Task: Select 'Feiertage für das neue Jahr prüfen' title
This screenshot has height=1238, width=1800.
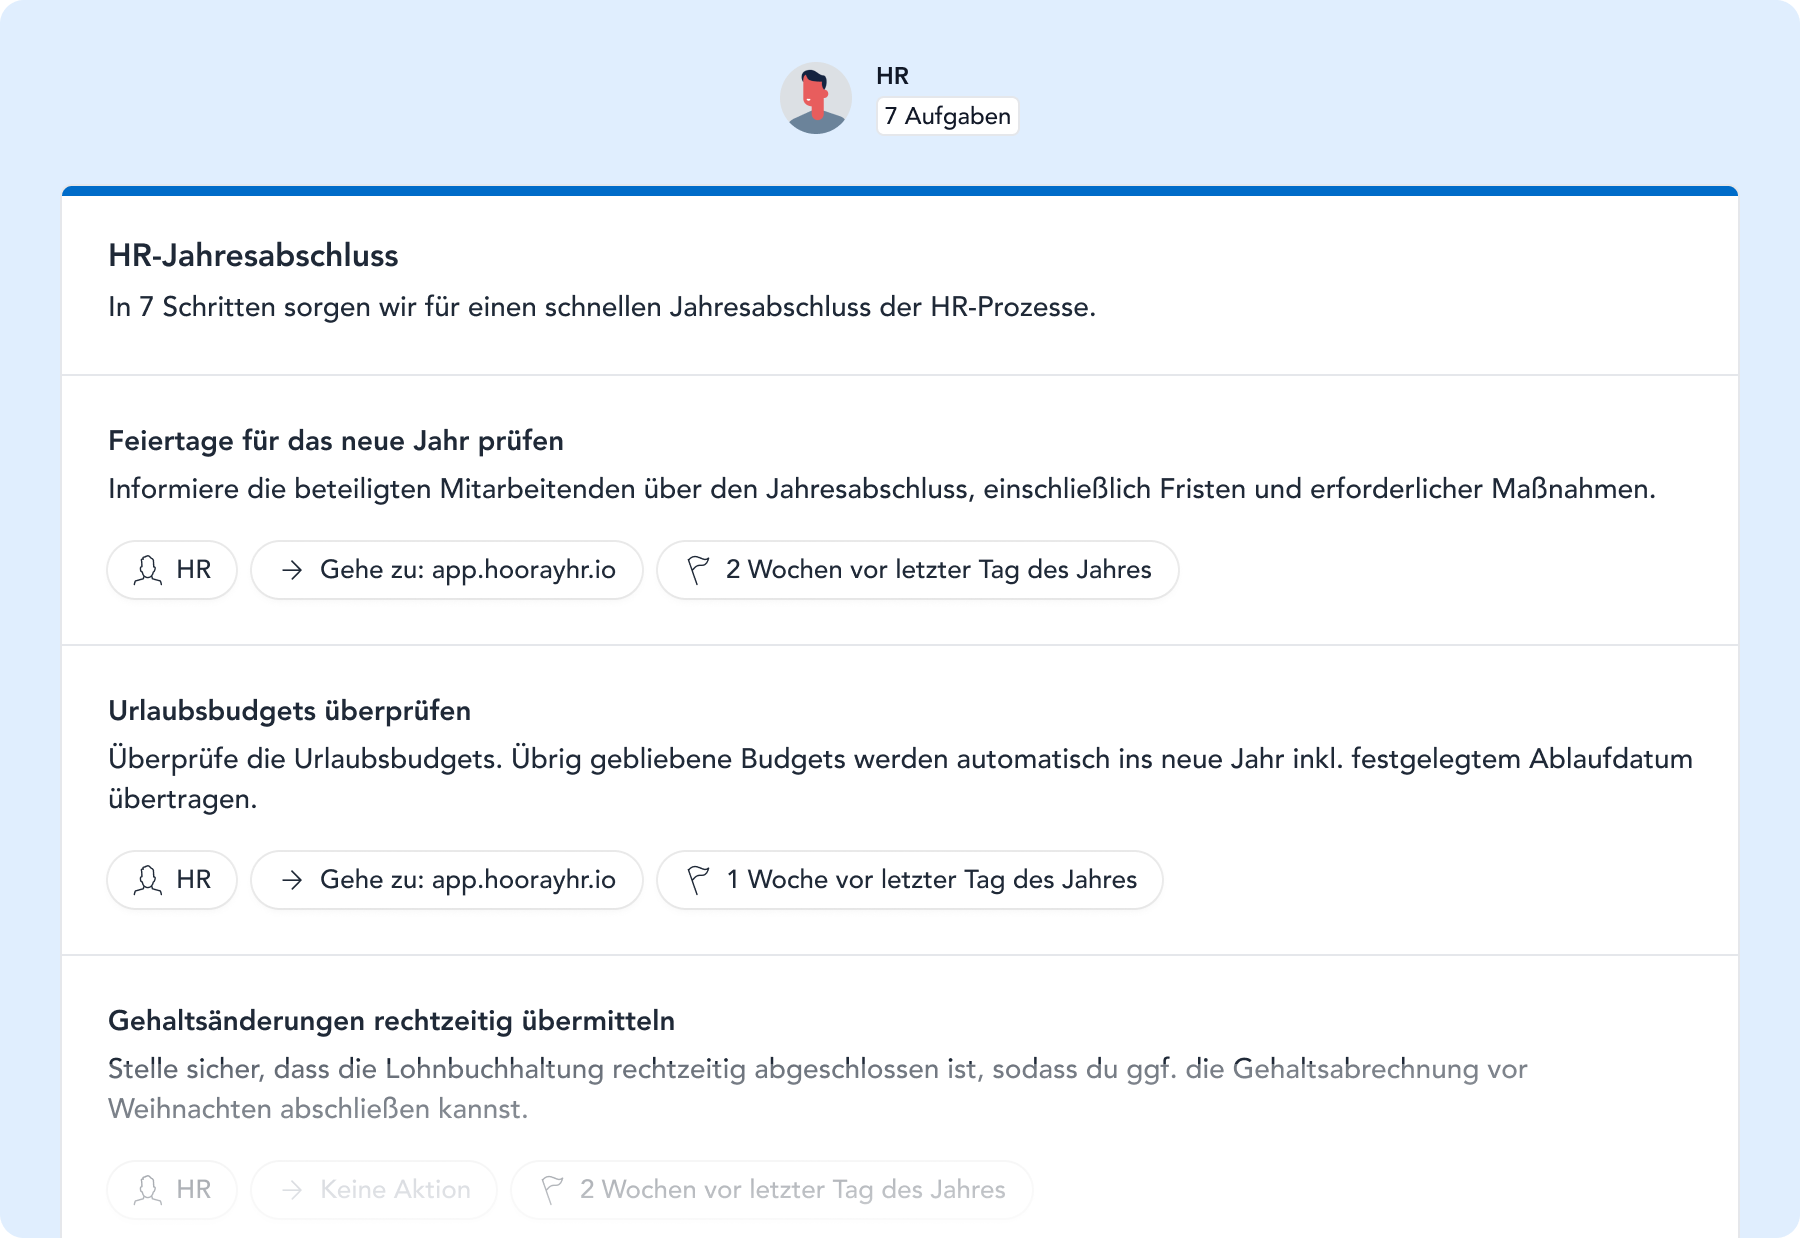Action: coord(336,441)
